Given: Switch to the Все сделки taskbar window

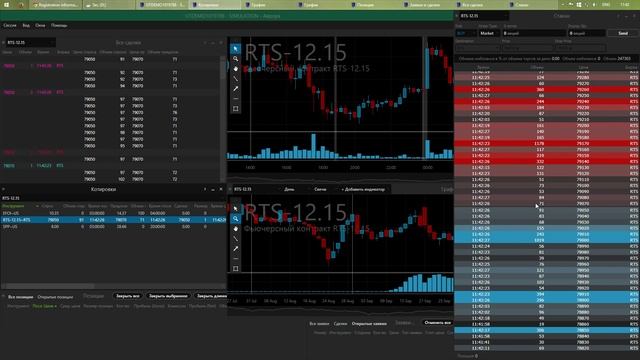Looking at the screenshot, I should click(x=480, y=5).
